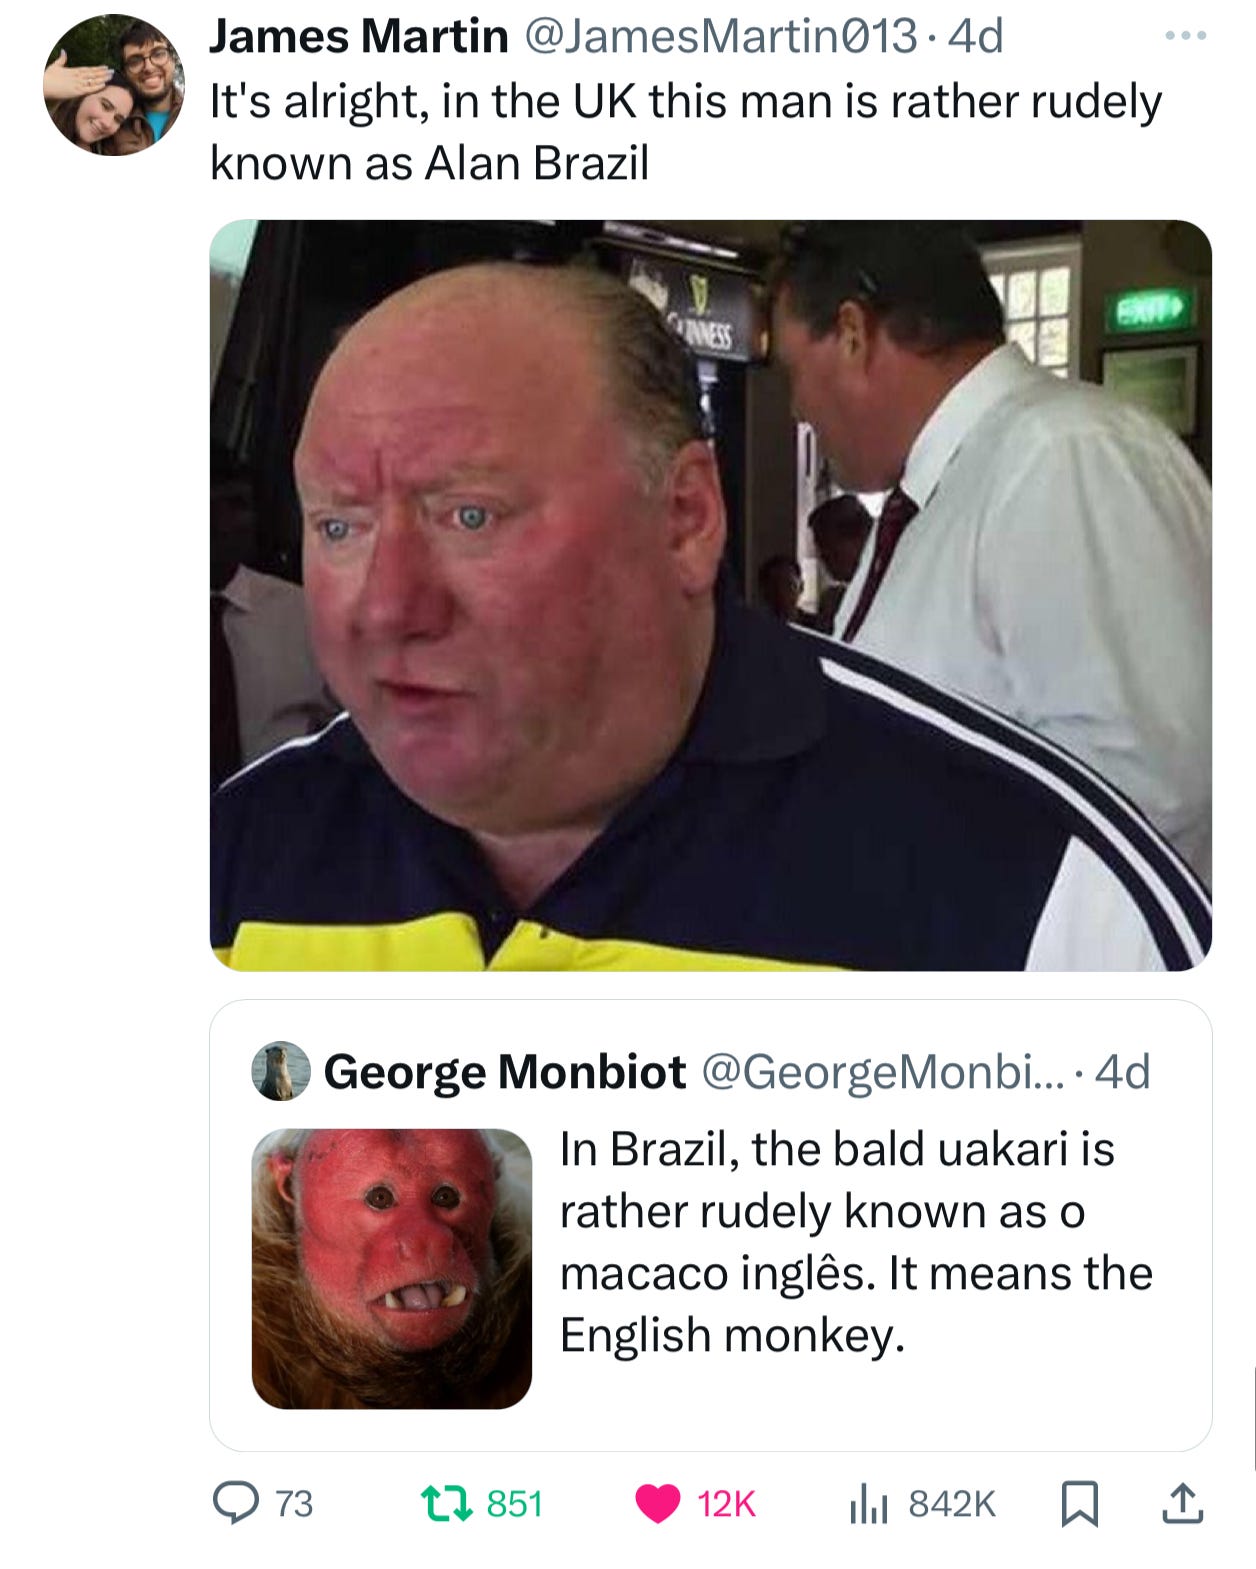Open James Martin's profile picture

[x=114, y=85]
